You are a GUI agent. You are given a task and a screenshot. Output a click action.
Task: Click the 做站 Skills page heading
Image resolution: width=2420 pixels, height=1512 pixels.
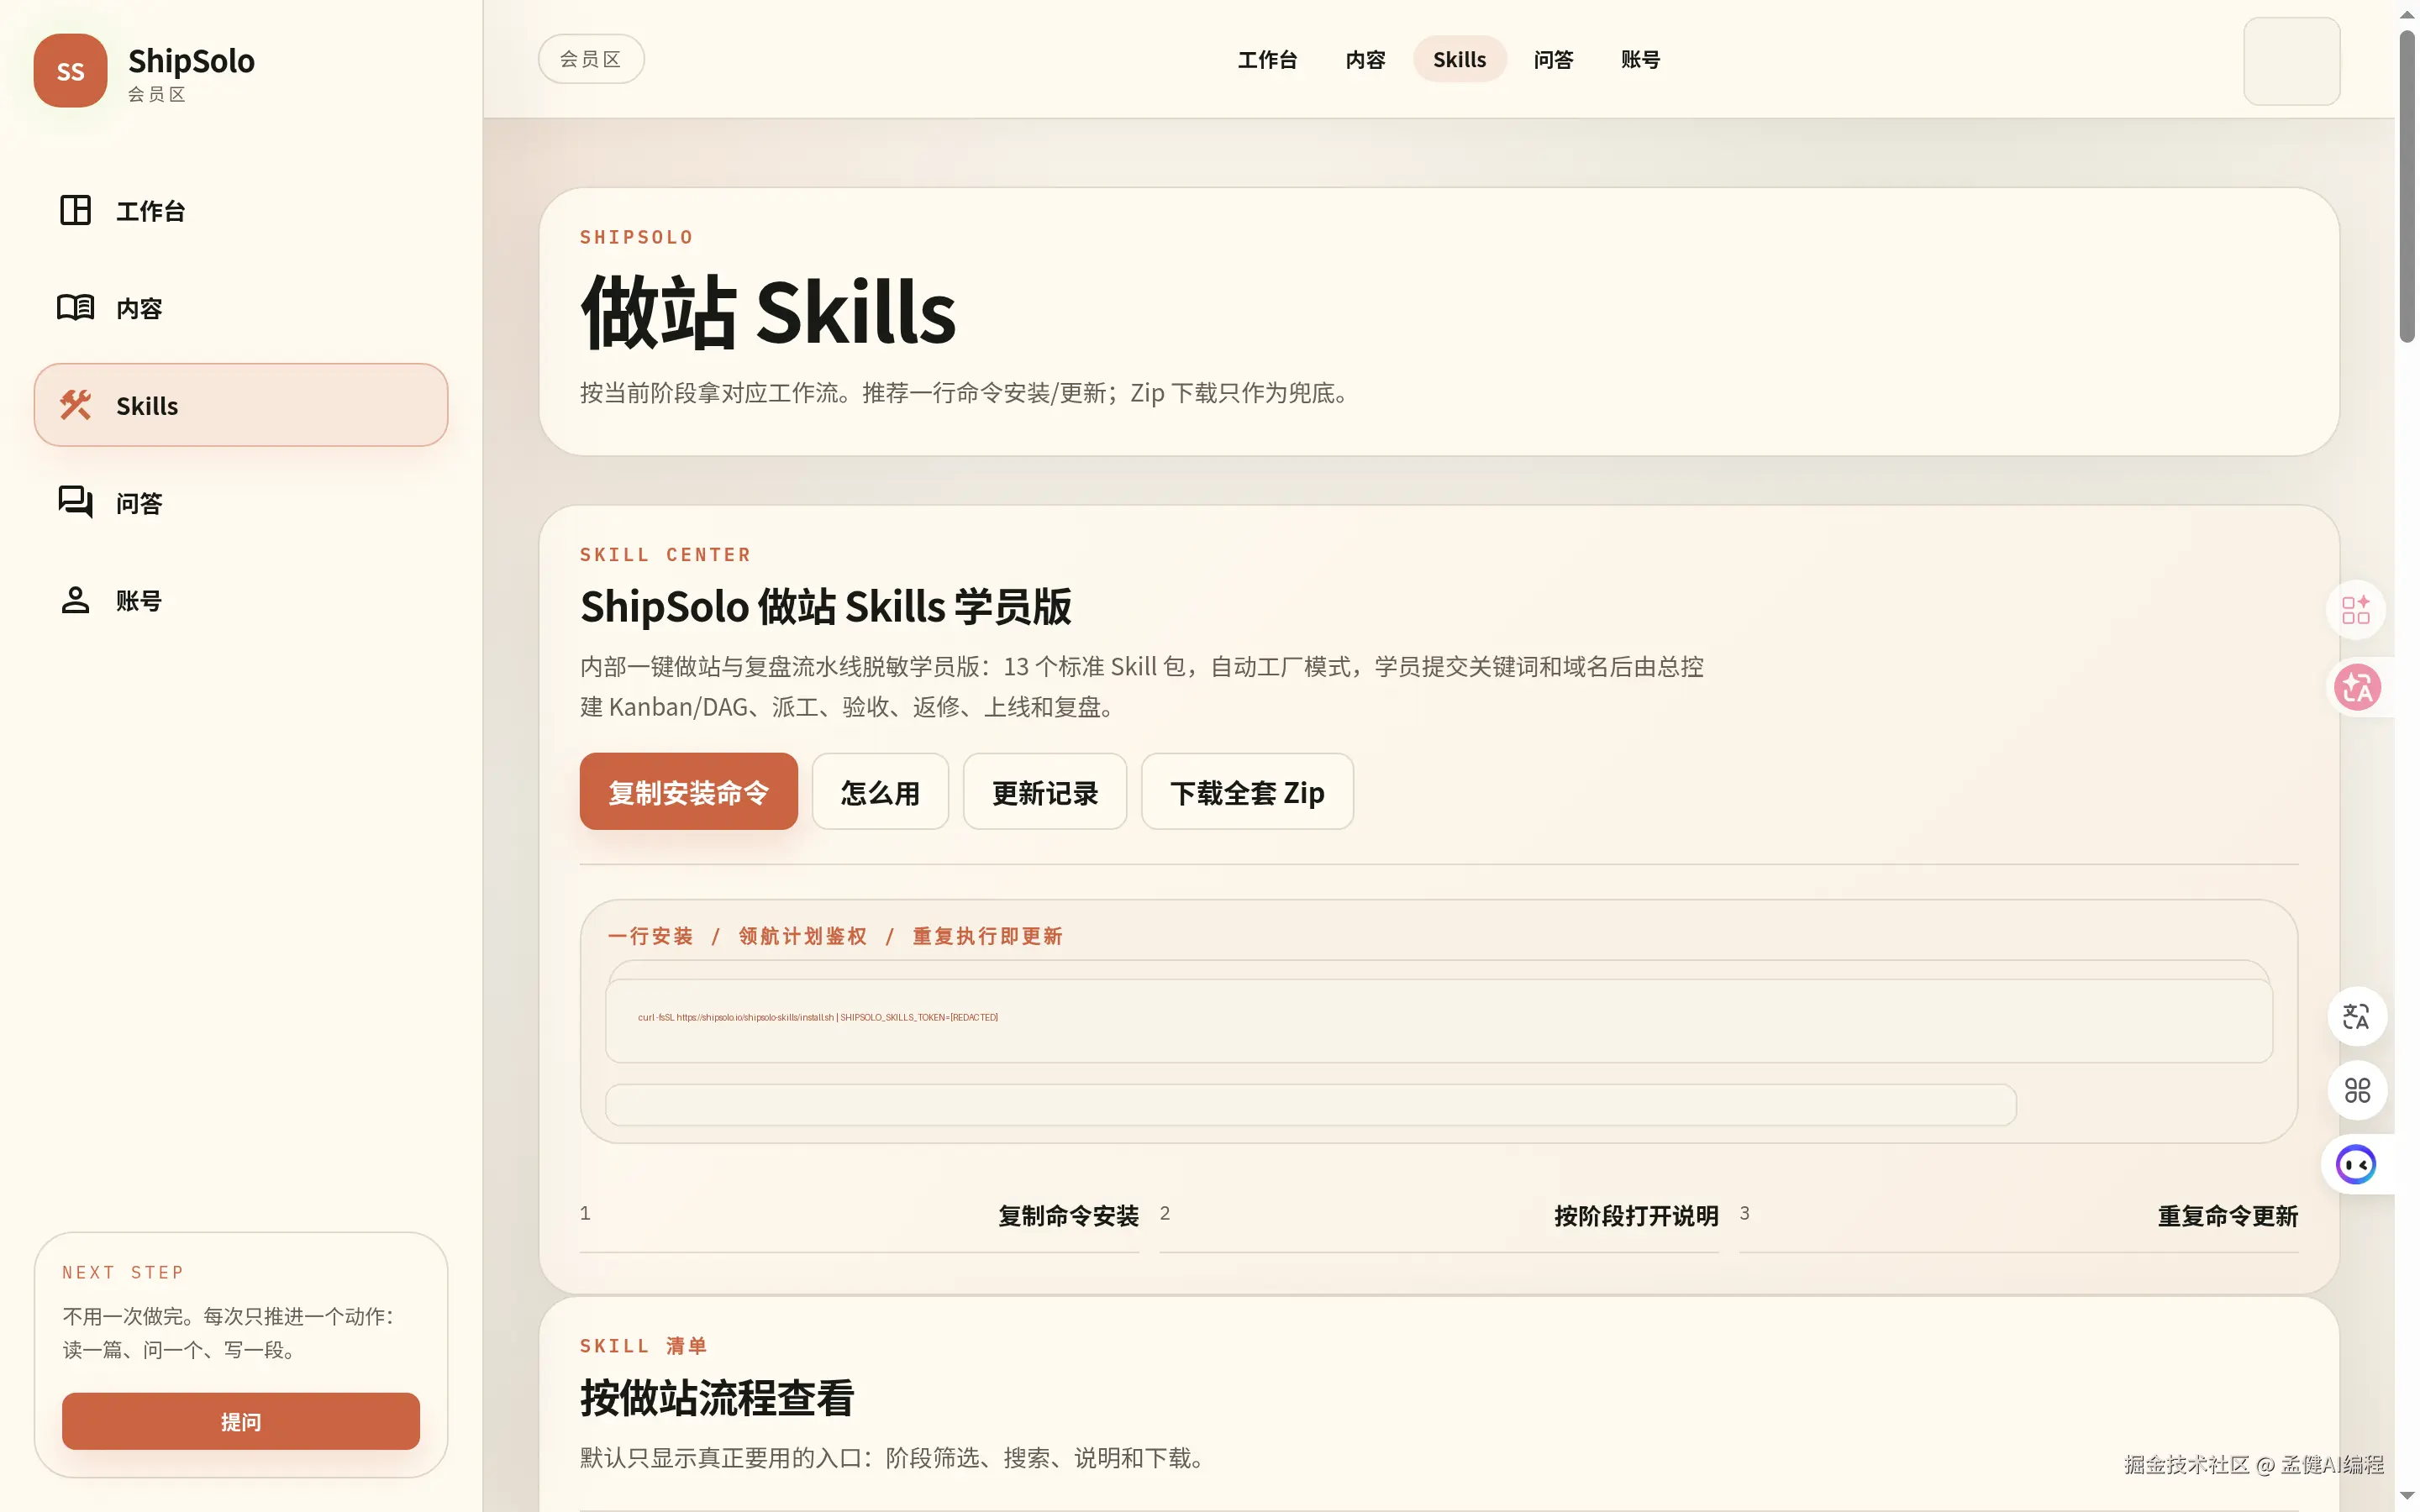point(768,313)
